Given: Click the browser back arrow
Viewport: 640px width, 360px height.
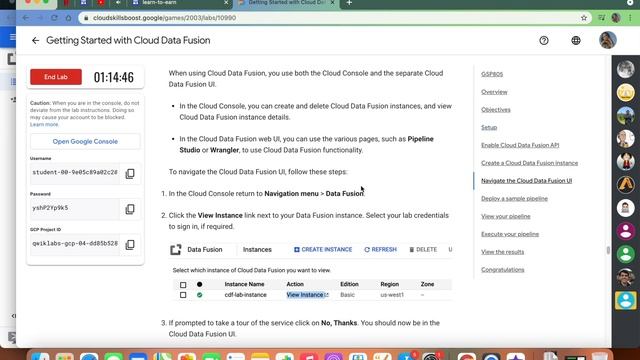Looking at the screenshot, I should click(x=25, y=18).
